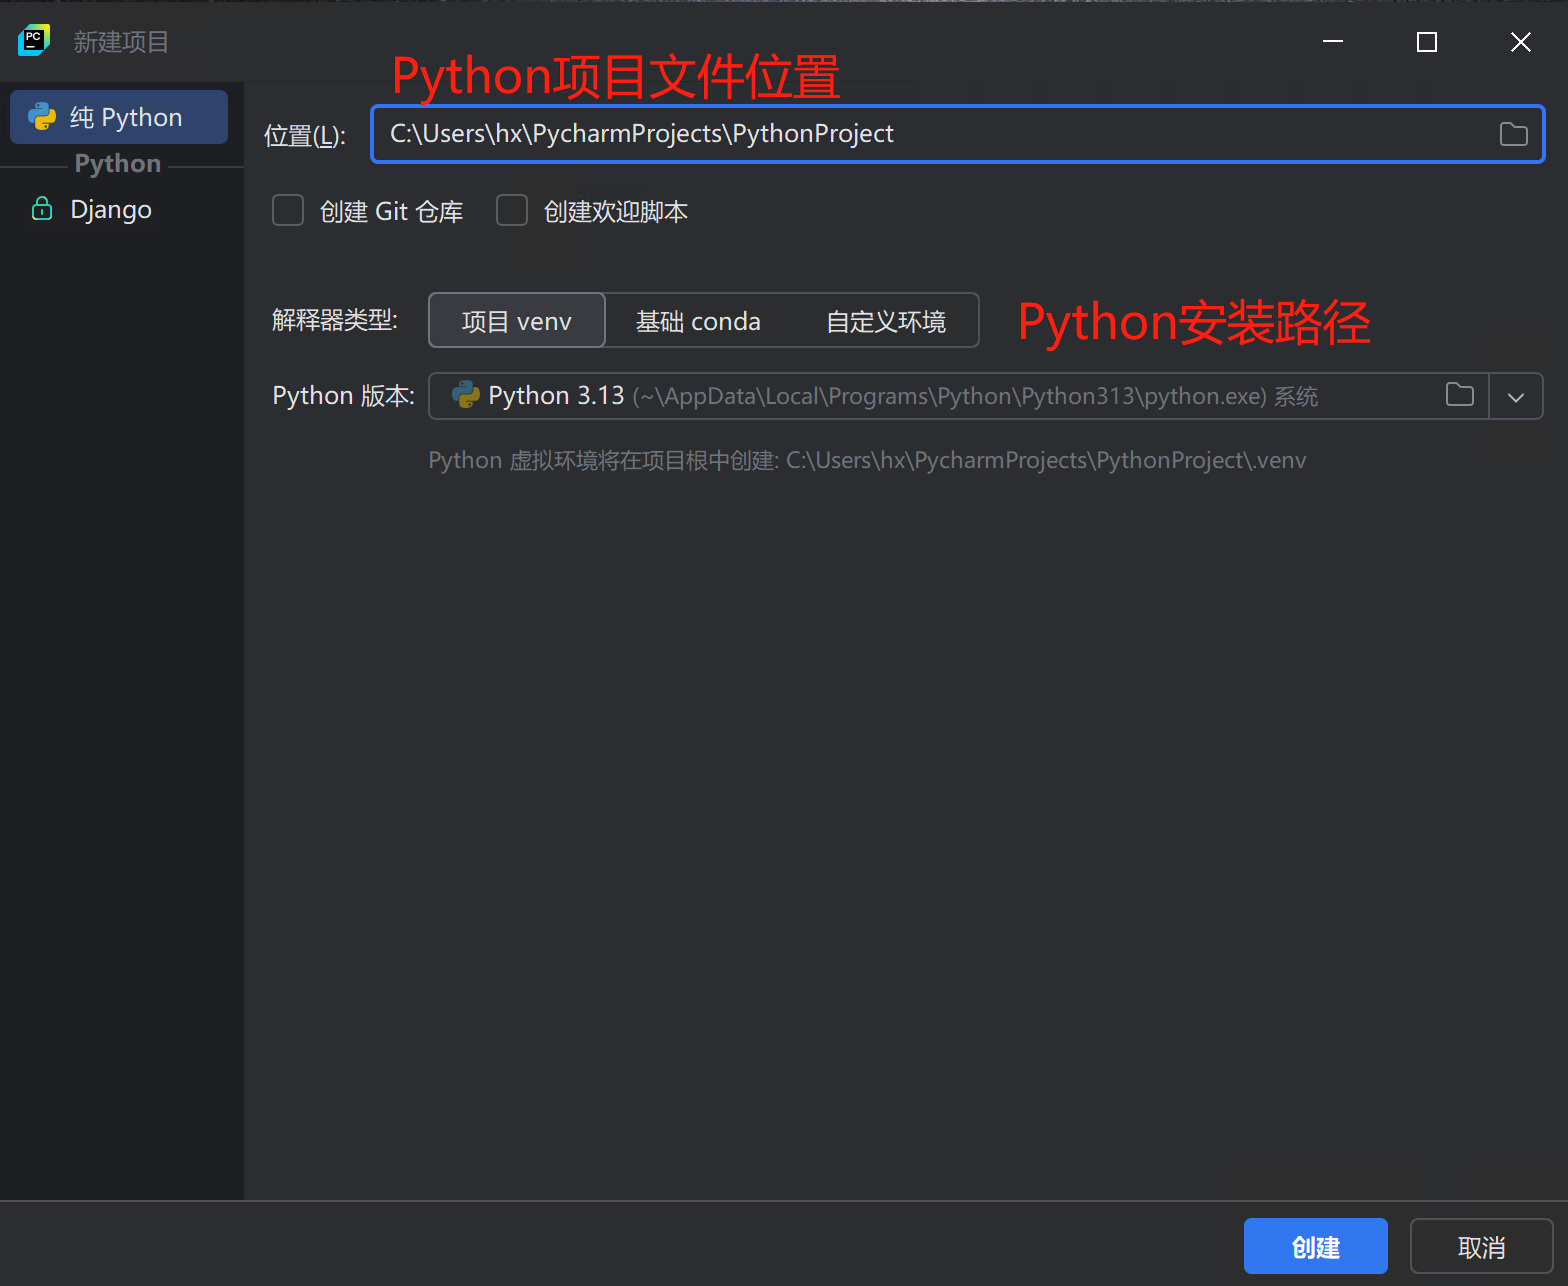Viewport: 1568px width, 1286px height.
Task: Click the Python group header in sidebar
Action: [x=118, y=164]
